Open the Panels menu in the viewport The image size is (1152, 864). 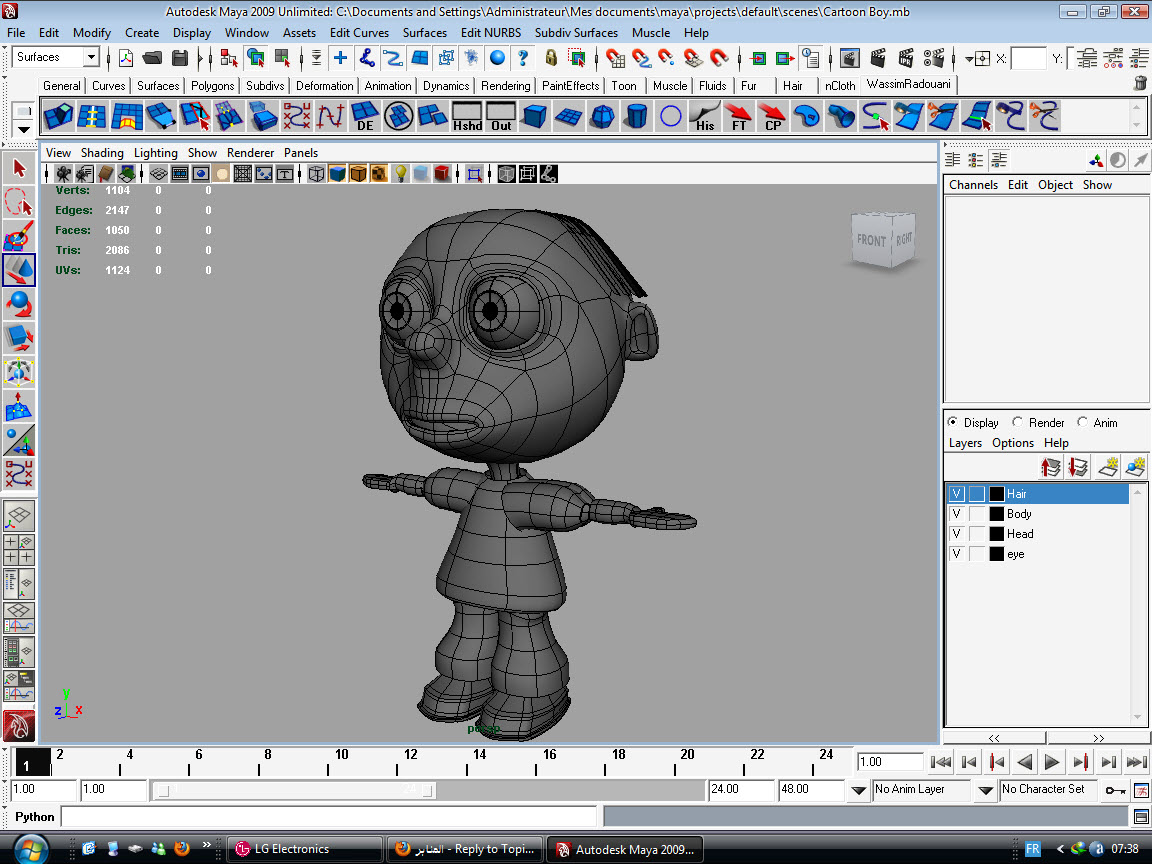click(x=300, y=153)
